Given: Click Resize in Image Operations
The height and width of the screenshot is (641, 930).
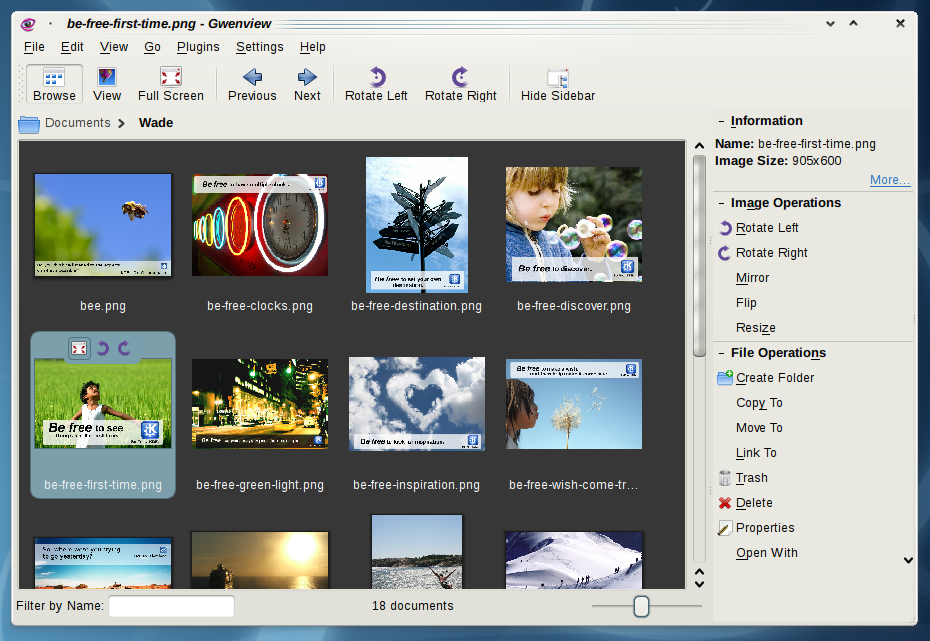Looking at the screenshot, I should tap(756, 327).
